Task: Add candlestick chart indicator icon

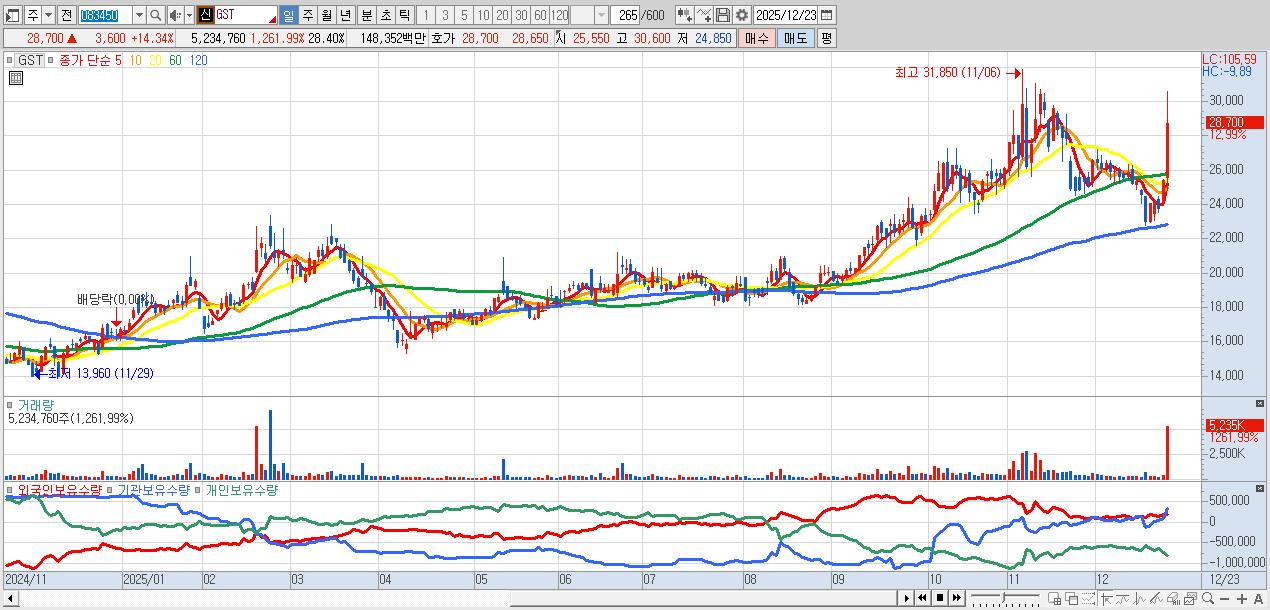Action: (x=684, y=15)
